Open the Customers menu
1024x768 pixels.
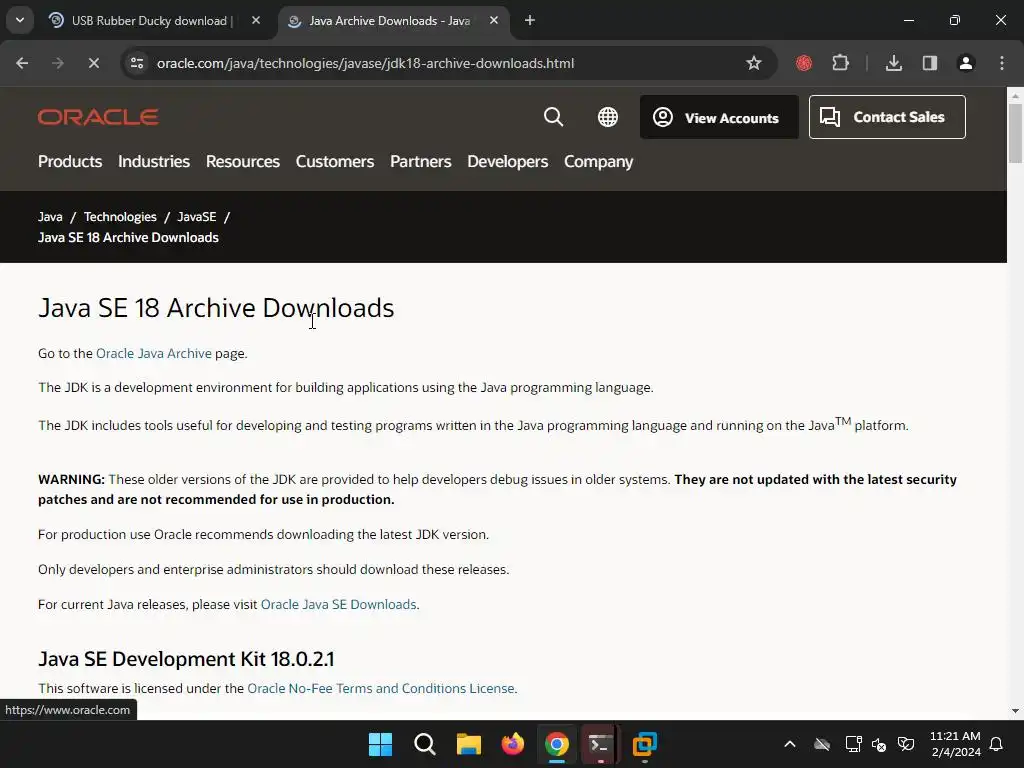pyautogui.click(x=335, y=161)
